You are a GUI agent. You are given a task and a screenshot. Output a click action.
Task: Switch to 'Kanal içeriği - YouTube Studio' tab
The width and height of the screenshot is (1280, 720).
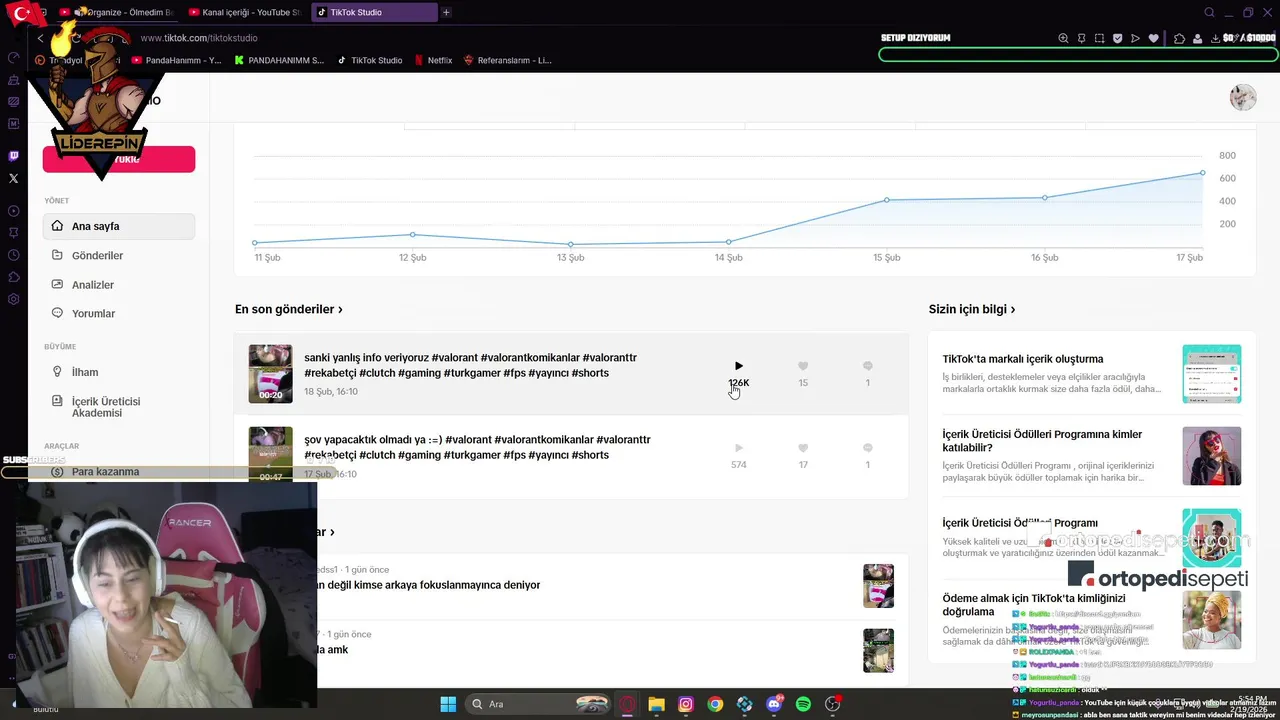[244, 12]
